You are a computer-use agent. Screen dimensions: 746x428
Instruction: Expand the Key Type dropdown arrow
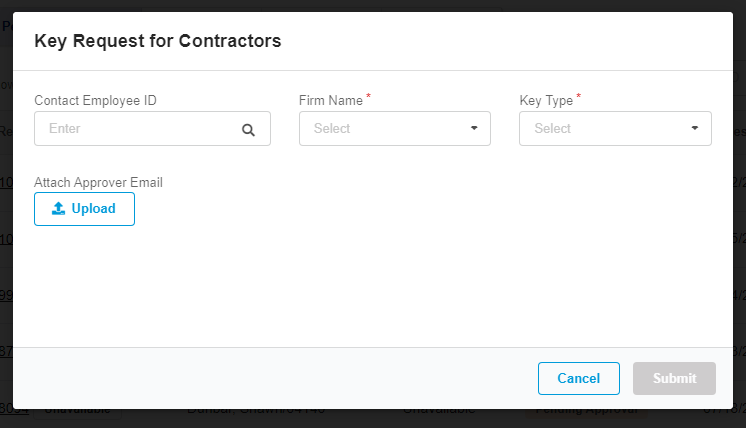pyautogui.click(x=695, y=129)
